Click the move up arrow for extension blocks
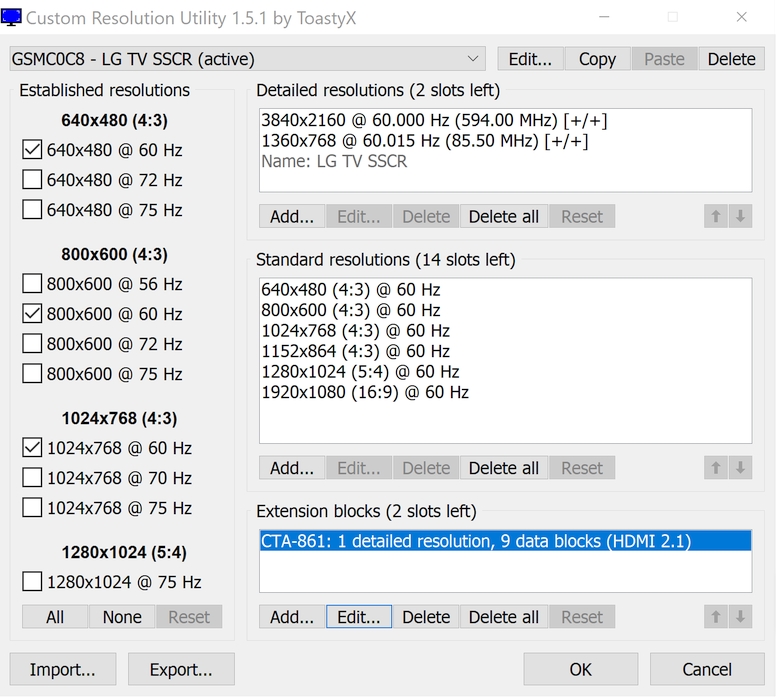776x697 pixels. click(715, 617)
